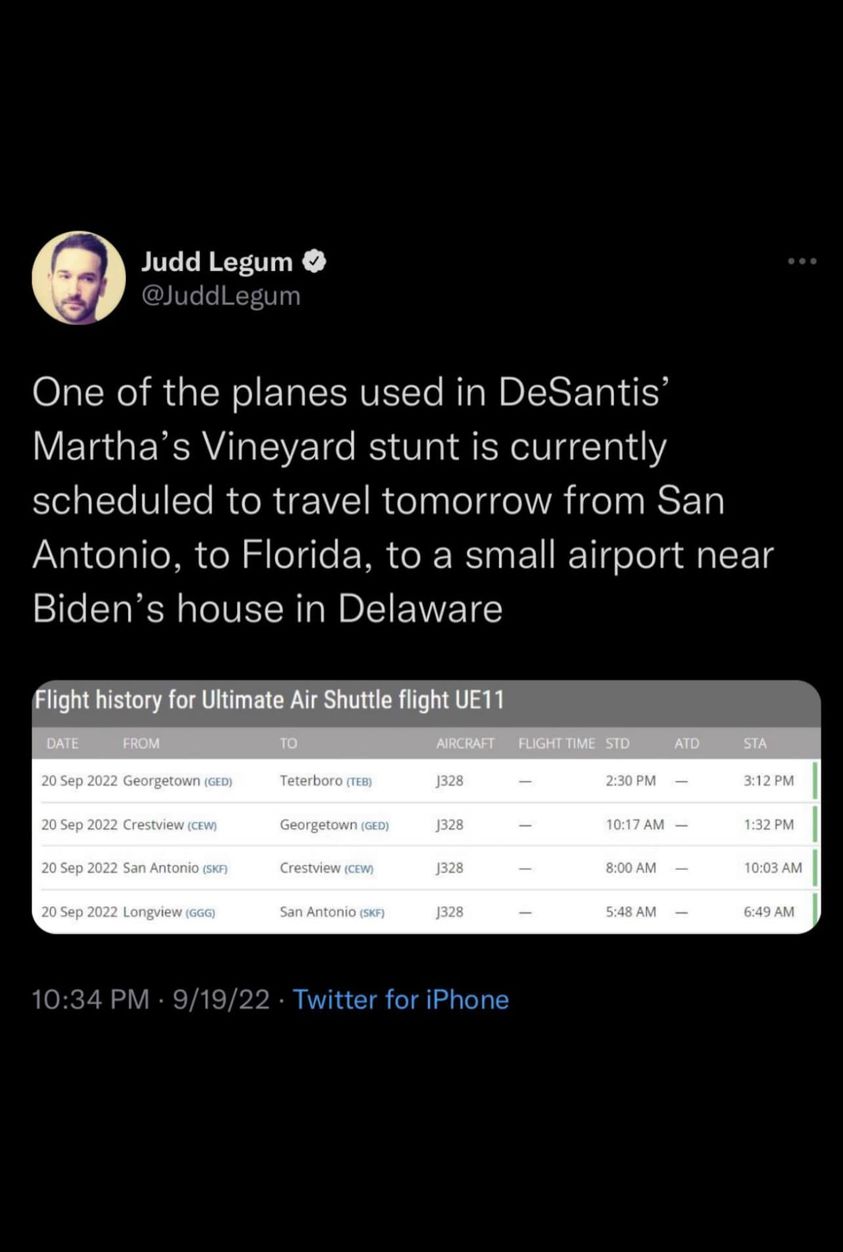Click the AIRCRAFT column header
This screenshot has width=843, height=1252.
(x=466, y=743)
